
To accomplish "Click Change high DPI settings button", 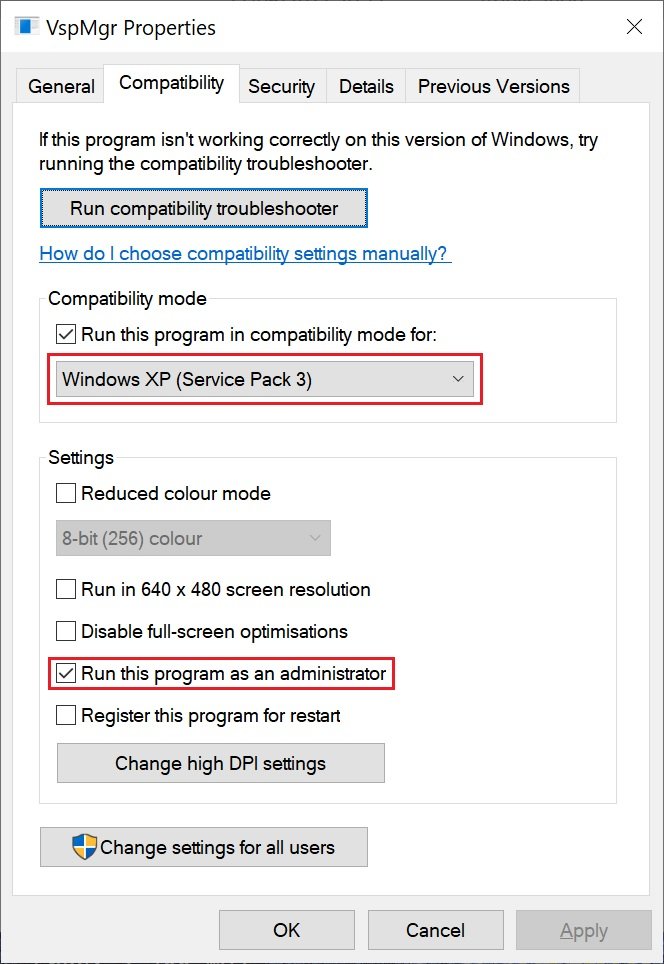I will [x=221, y=763].
